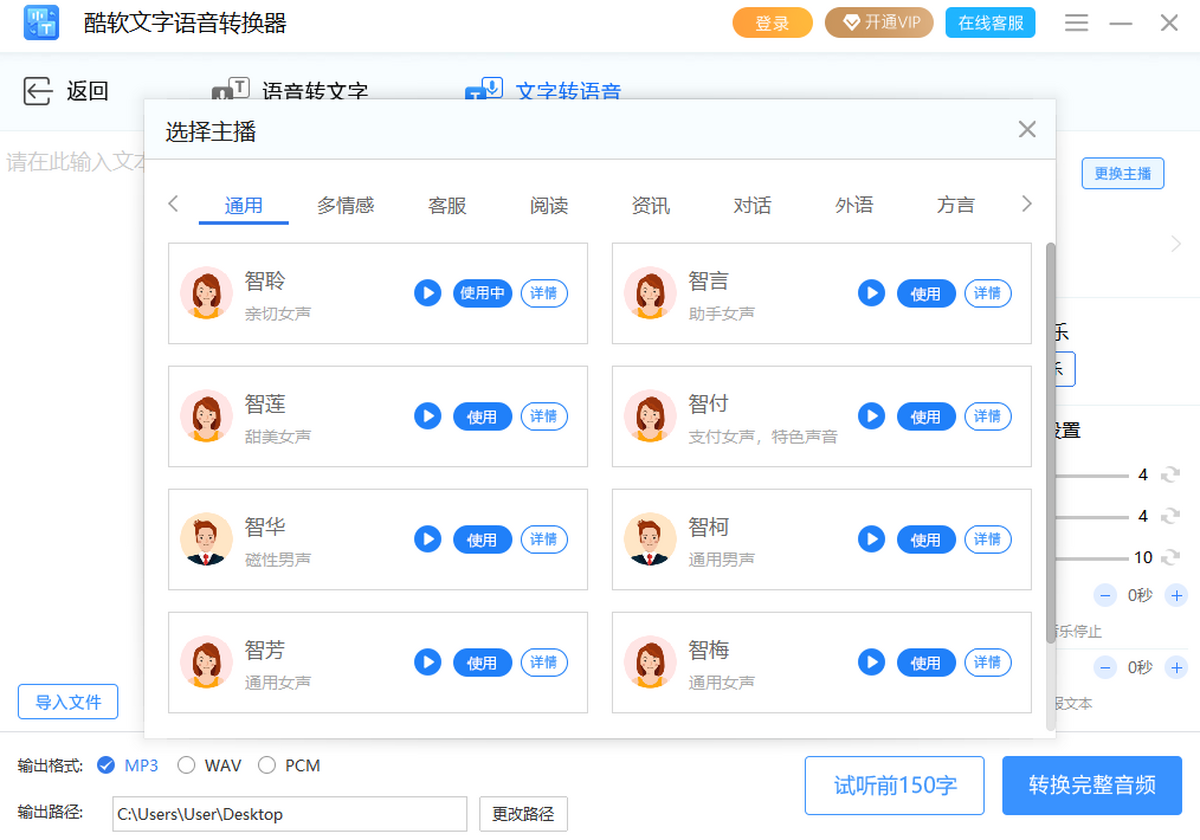Viewport: 1200px width, 840px height.
Task: Click the back arrow 返回
Action: 37,90
